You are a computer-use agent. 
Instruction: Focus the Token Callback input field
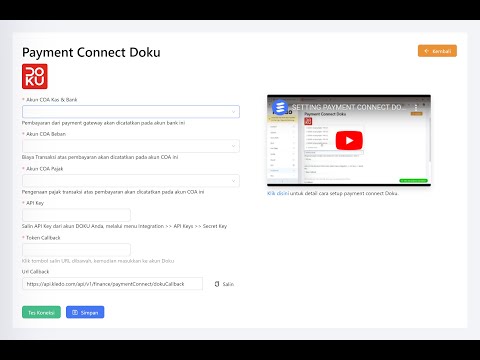tap(76, 250)
